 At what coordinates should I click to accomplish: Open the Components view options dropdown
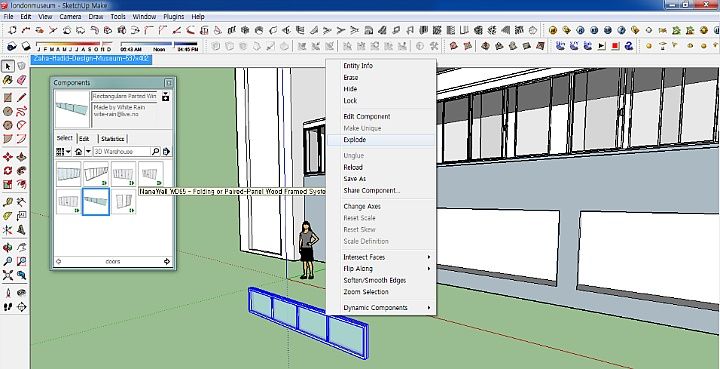(63, 151)
